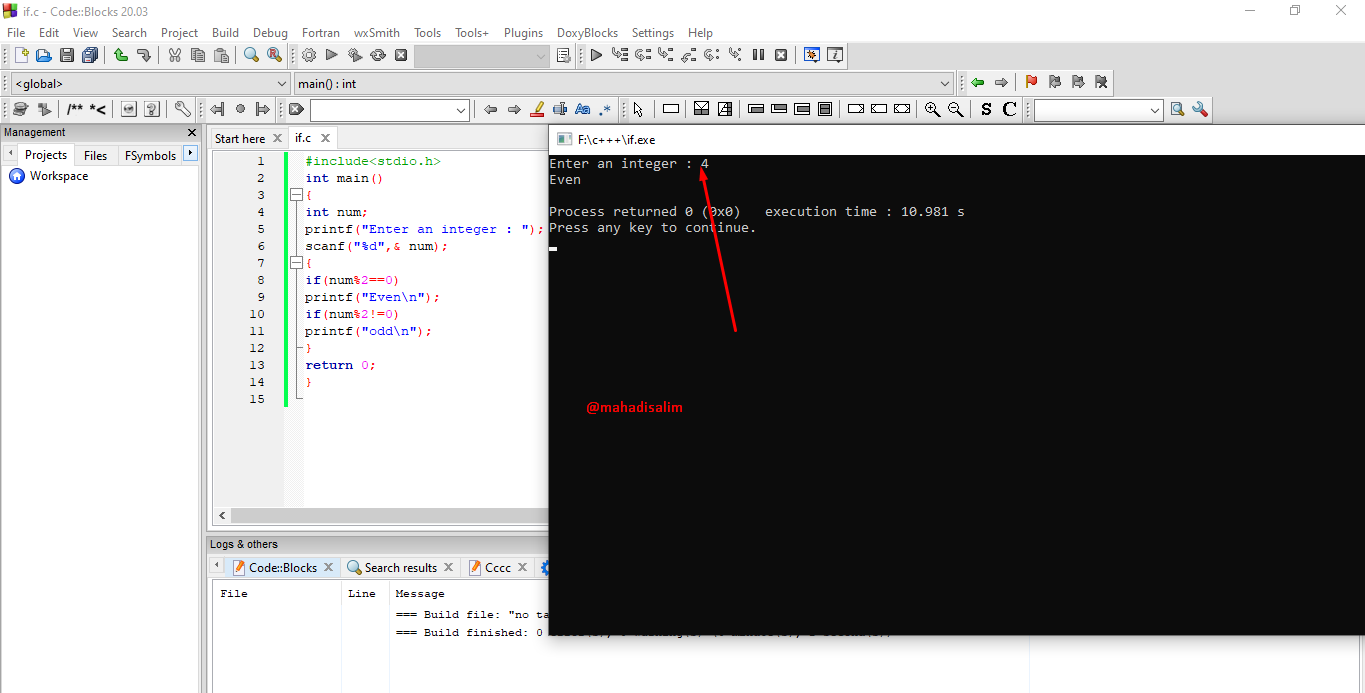This screenshot has width=1365, height=693.
Task: Open the Plugins menu
Action: pyautogui.click(x=523, y=32)
